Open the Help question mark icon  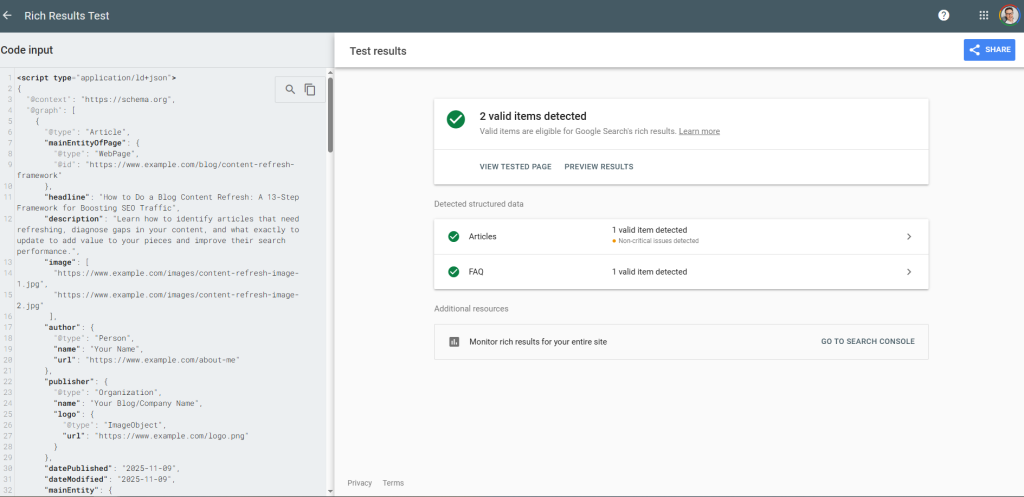point(944,15)
